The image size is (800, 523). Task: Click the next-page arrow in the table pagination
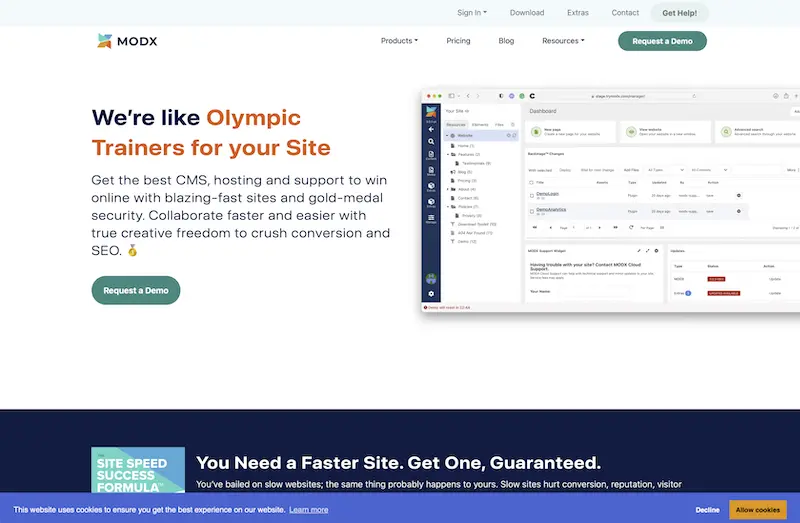(599, 227)
